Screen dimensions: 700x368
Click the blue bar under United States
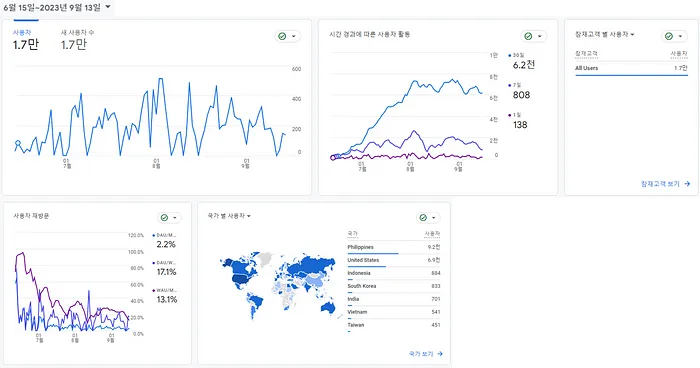tap(367, 267)
